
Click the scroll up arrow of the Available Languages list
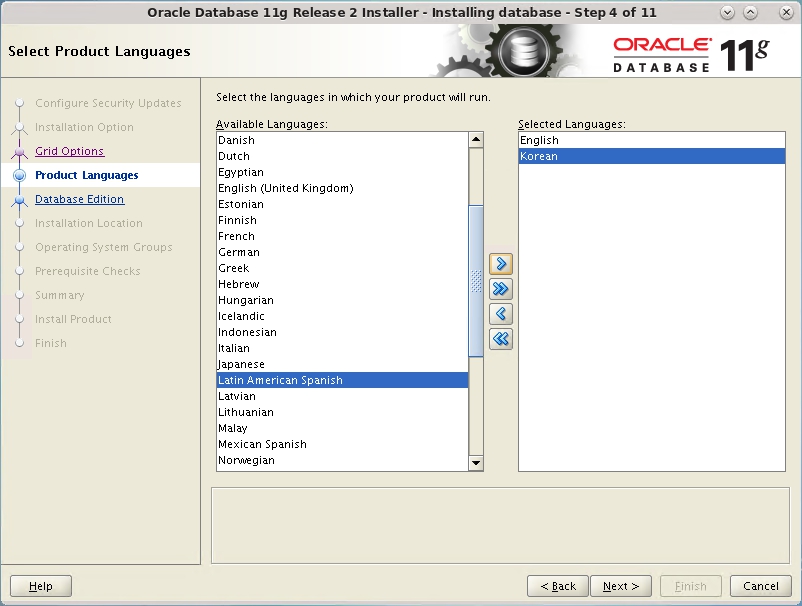coord(476,140)
